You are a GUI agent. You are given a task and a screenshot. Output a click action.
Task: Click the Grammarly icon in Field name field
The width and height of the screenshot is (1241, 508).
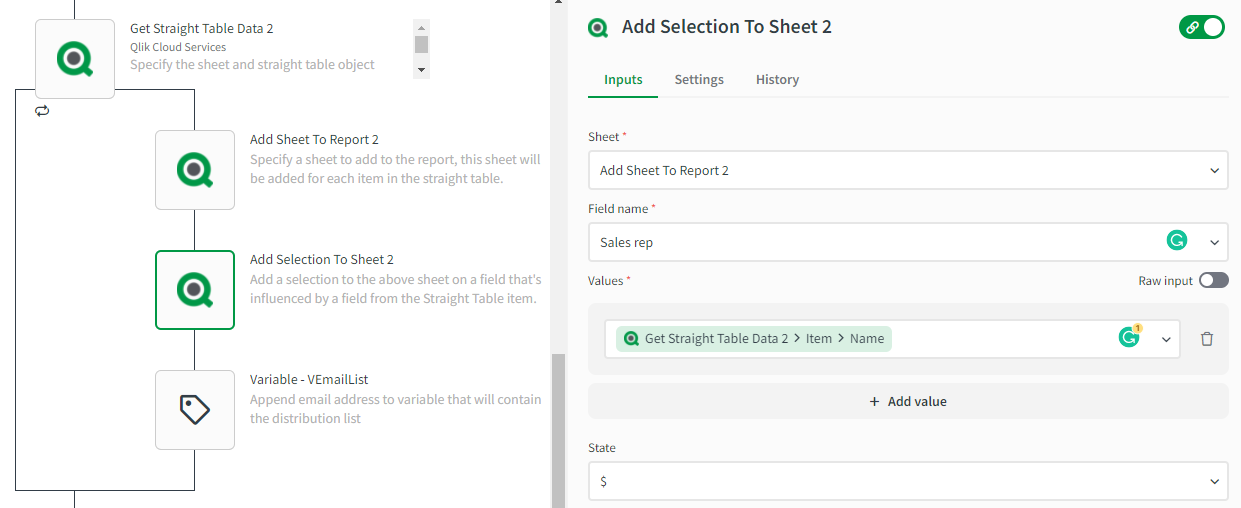click(x=1177, y=241)
